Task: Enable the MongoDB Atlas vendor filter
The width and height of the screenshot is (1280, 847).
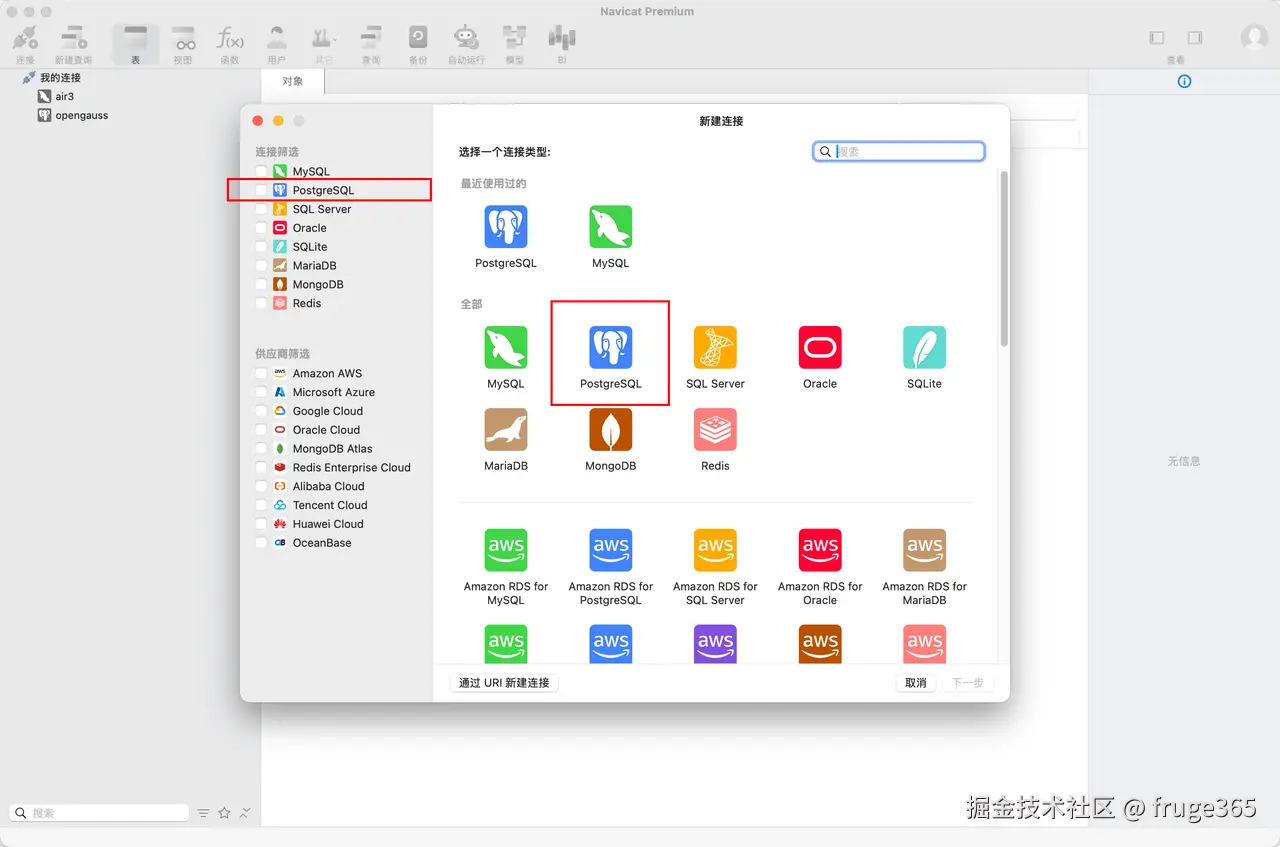Action: (x=262, y=449)
